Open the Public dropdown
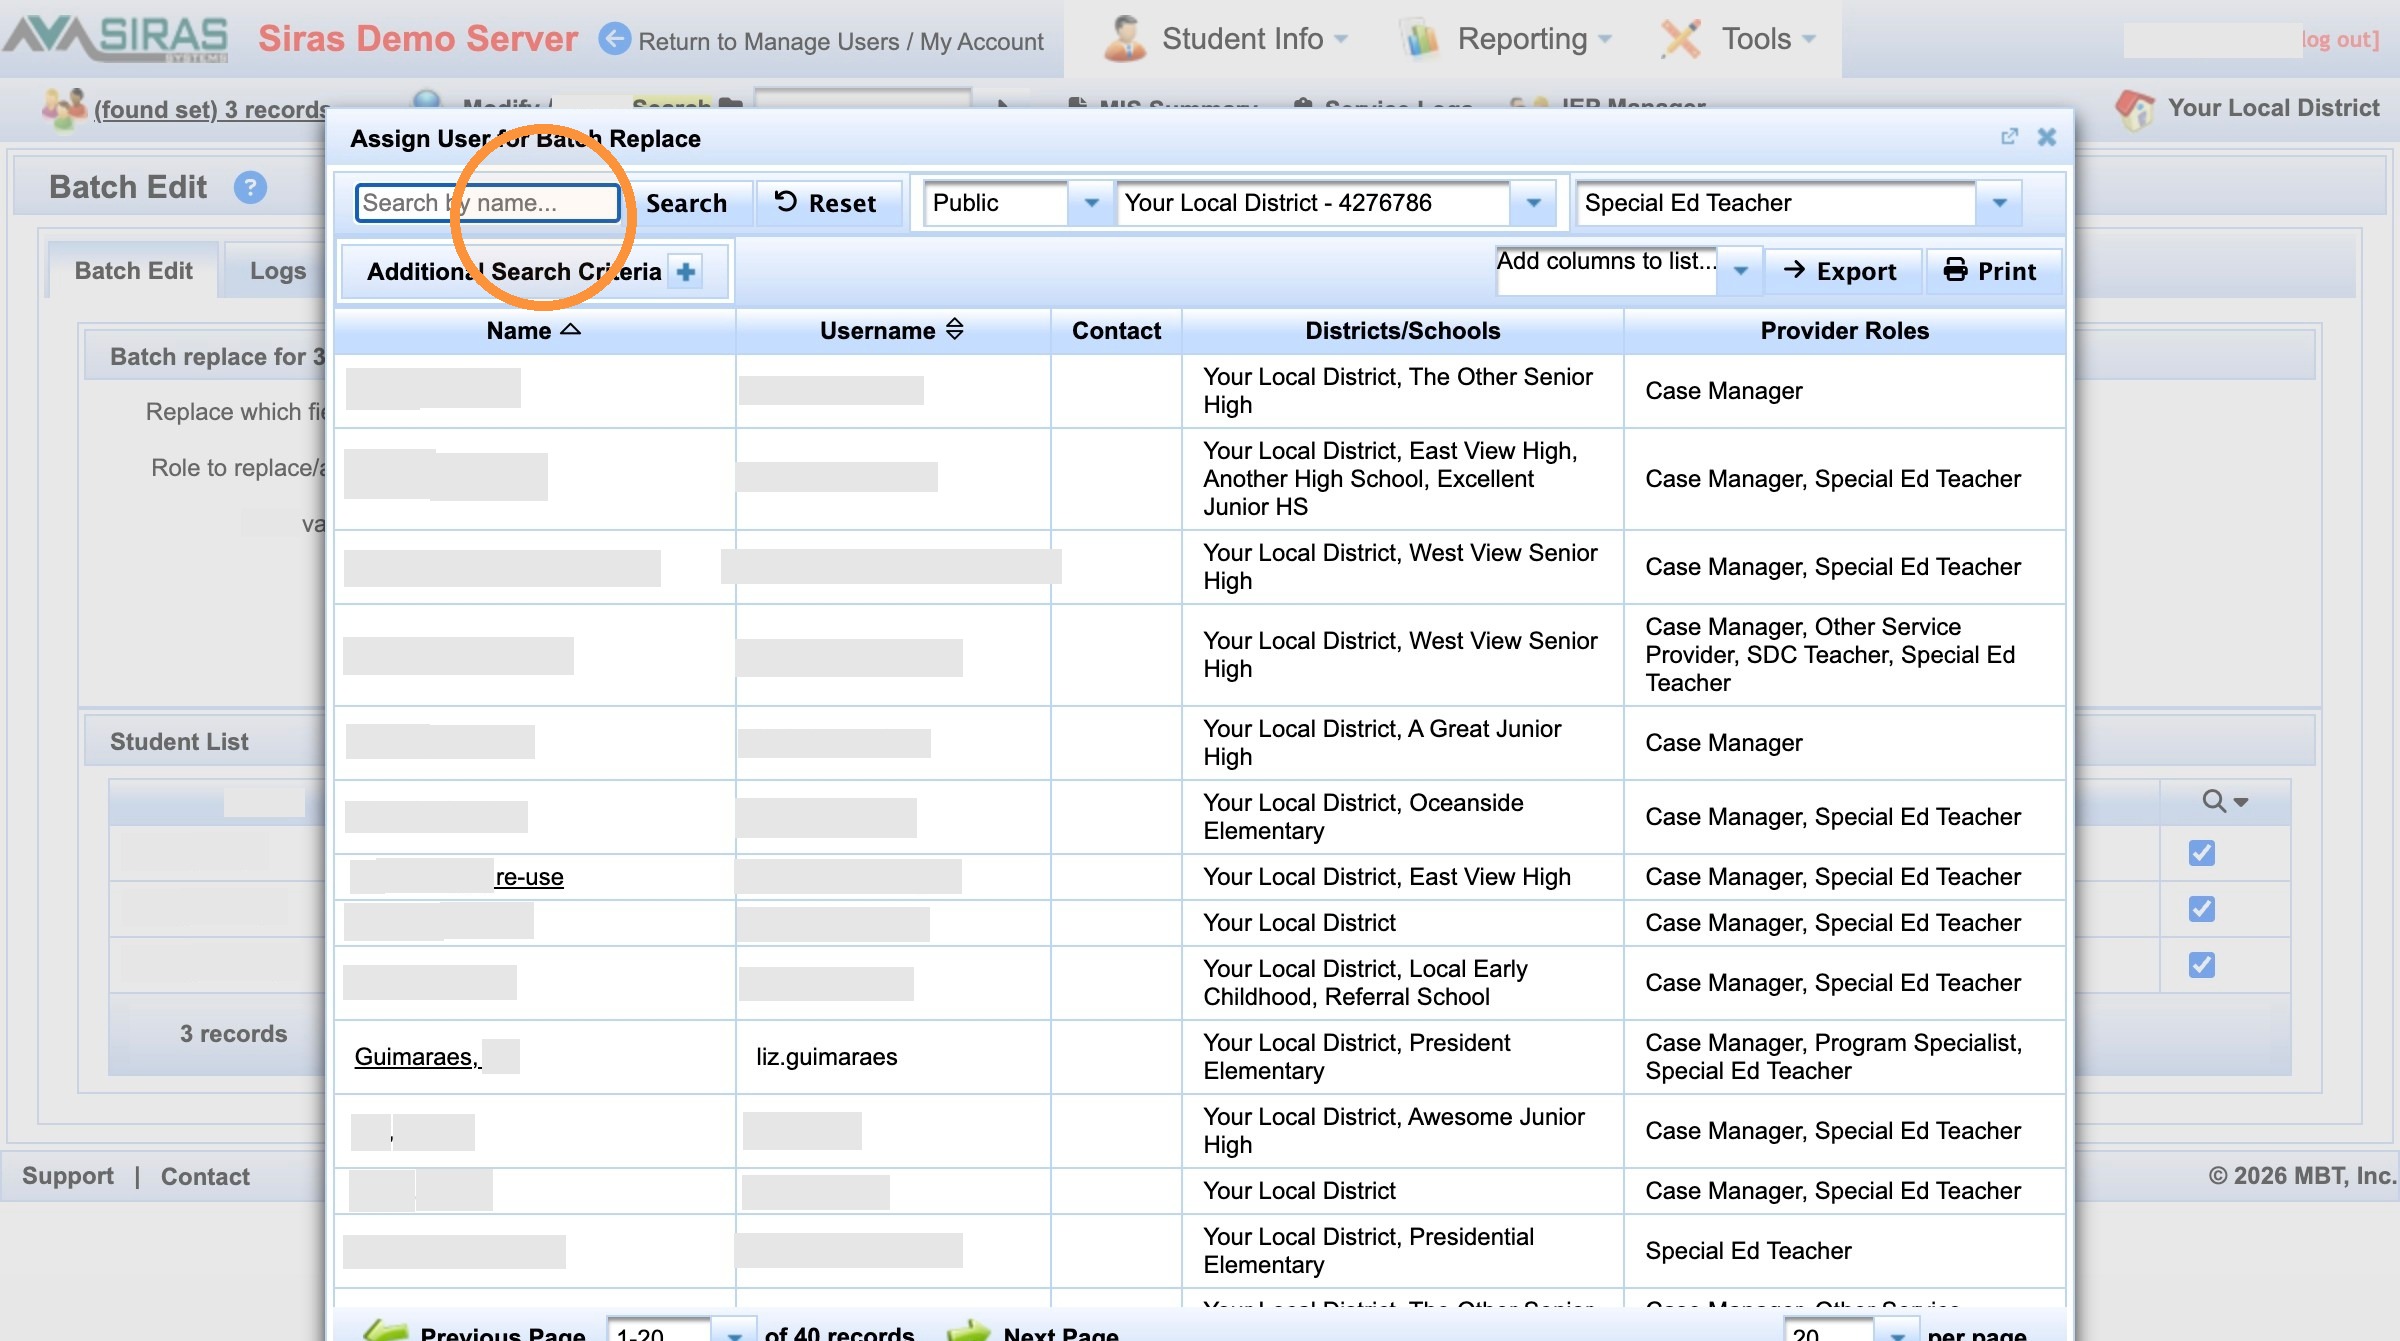The width and height of the screenshot is (2400, 1341). [1018, 203]
